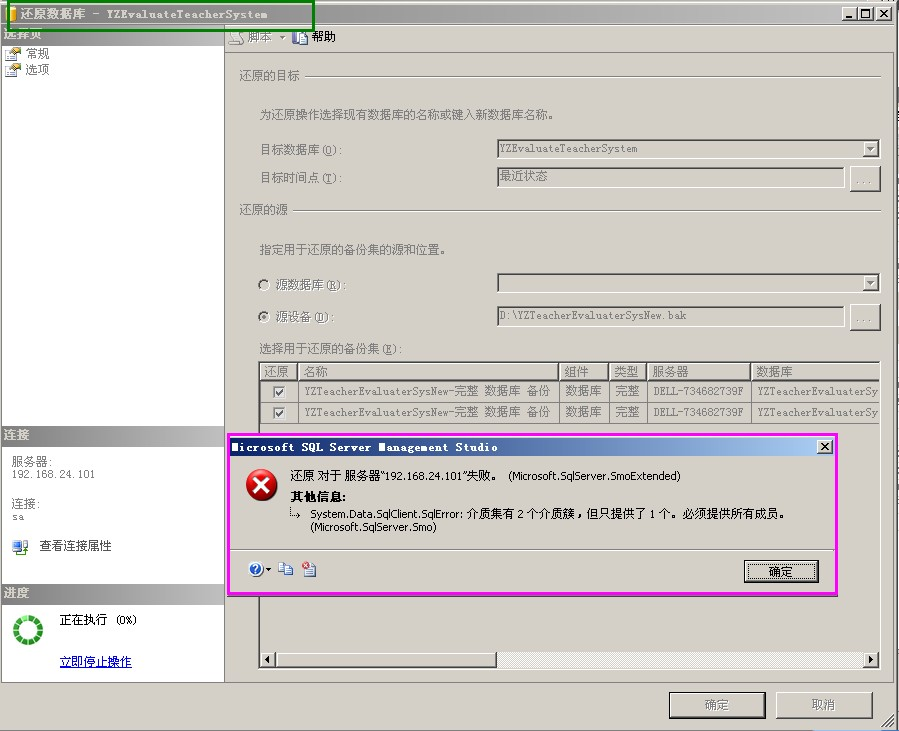The image size is (899, 731).
Task: Toggle second backup set restore checkbox
Action: click(x=279, y=413)
